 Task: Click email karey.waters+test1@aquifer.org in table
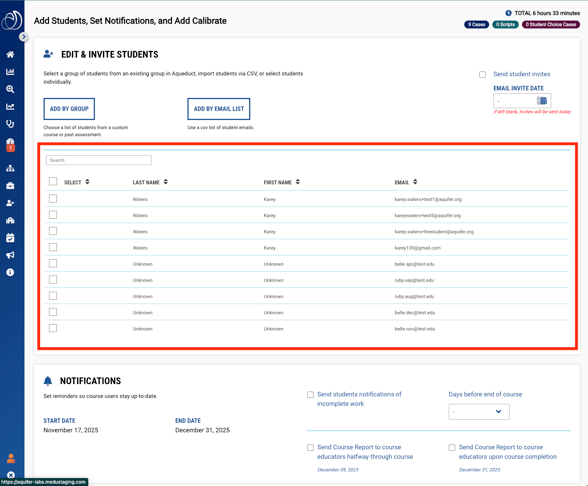428,200
